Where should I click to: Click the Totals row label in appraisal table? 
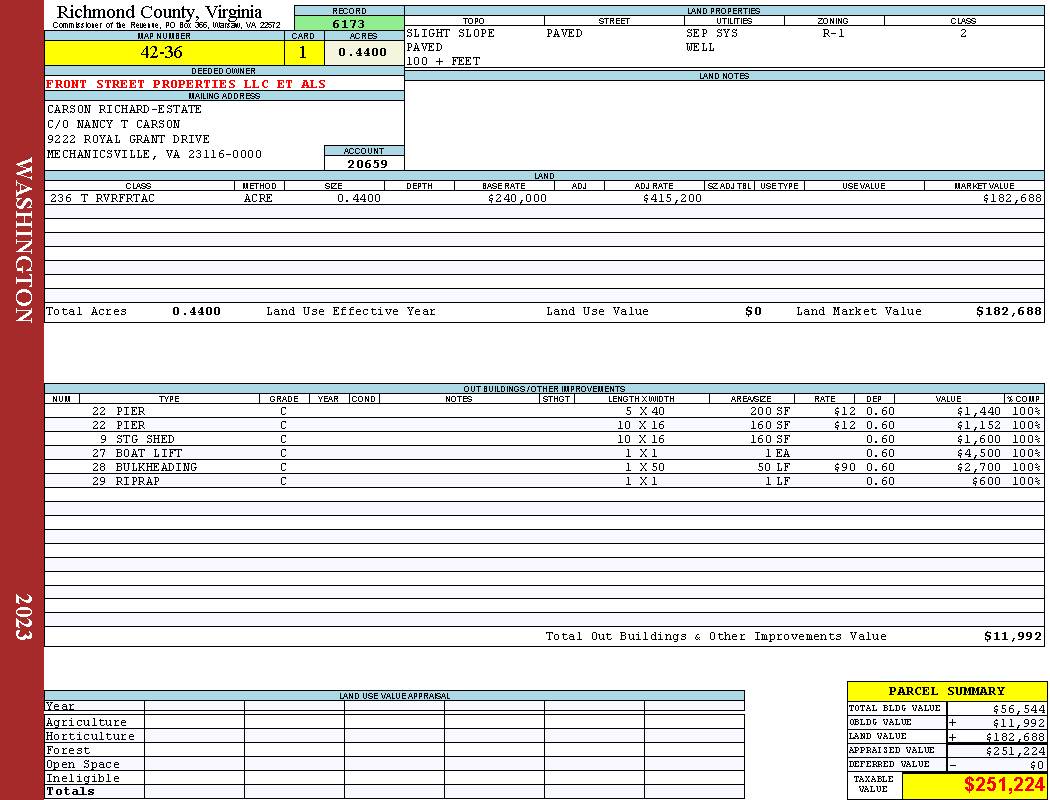click(x=70, y=791)
